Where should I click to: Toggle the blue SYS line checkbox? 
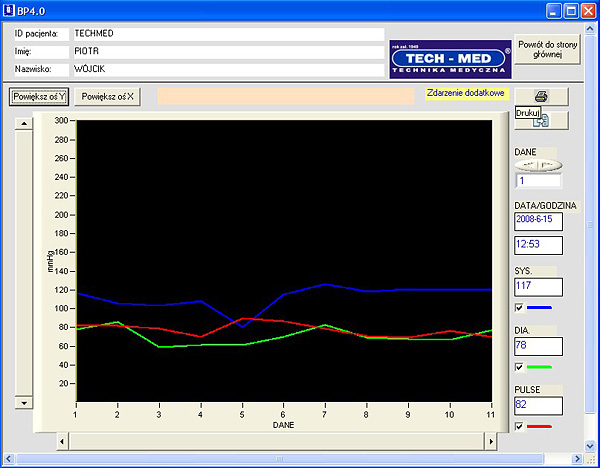(x=519, y=308)
